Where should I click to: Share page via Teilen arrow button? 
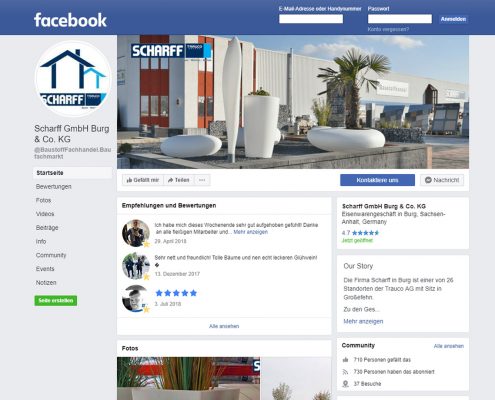(x=179, y=180)
